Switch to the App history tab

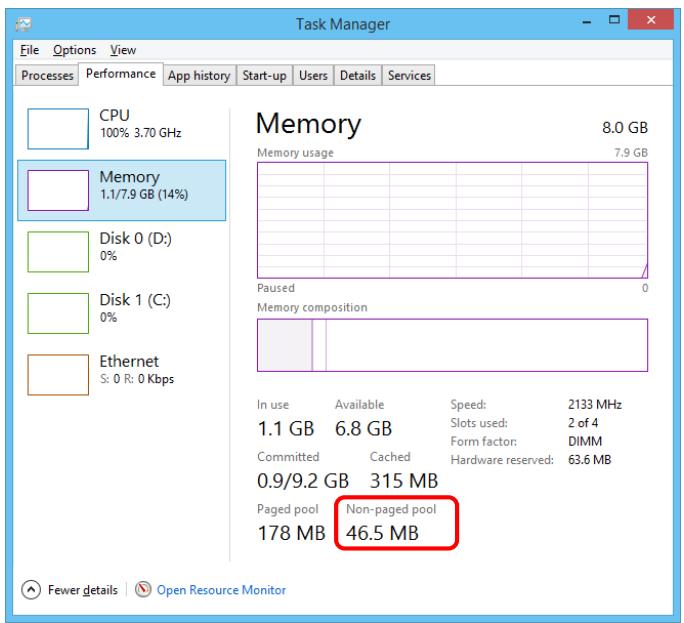pyautogui.click(x=199, y=75)
